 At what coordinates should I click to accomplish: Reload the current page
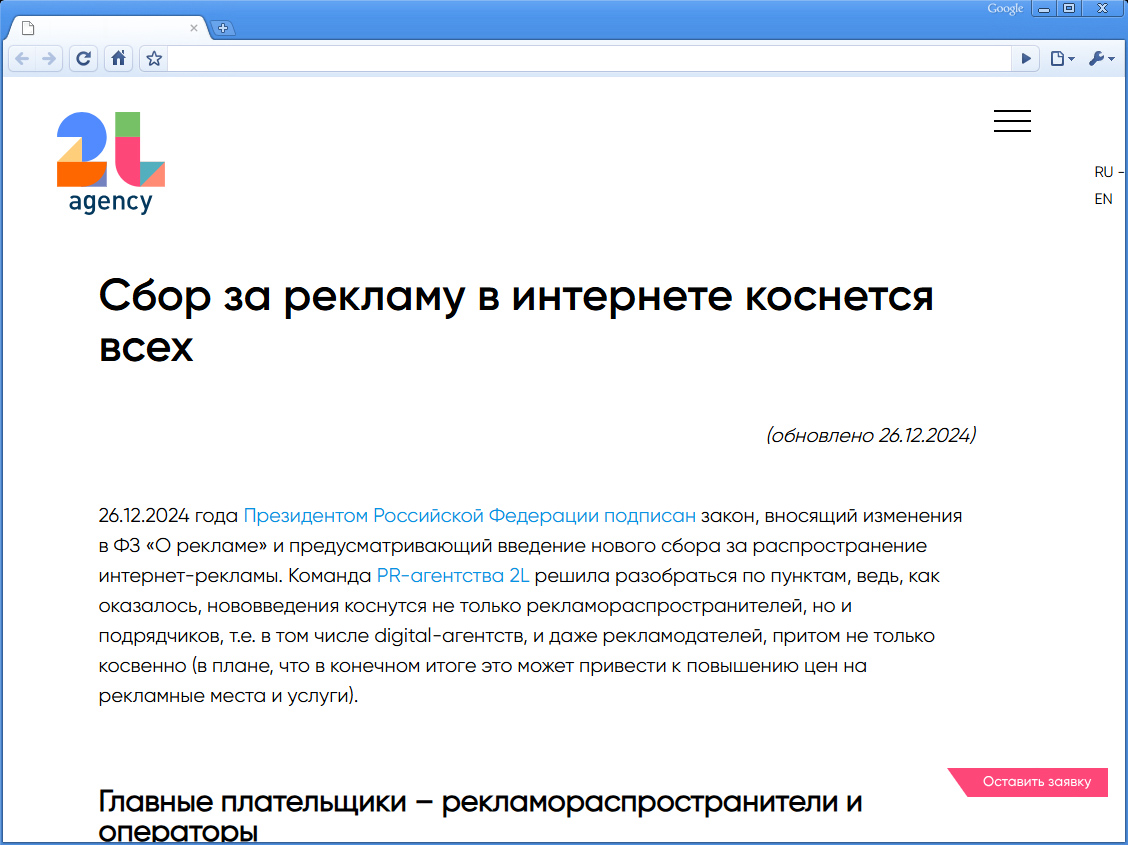[x=83, y=59]
